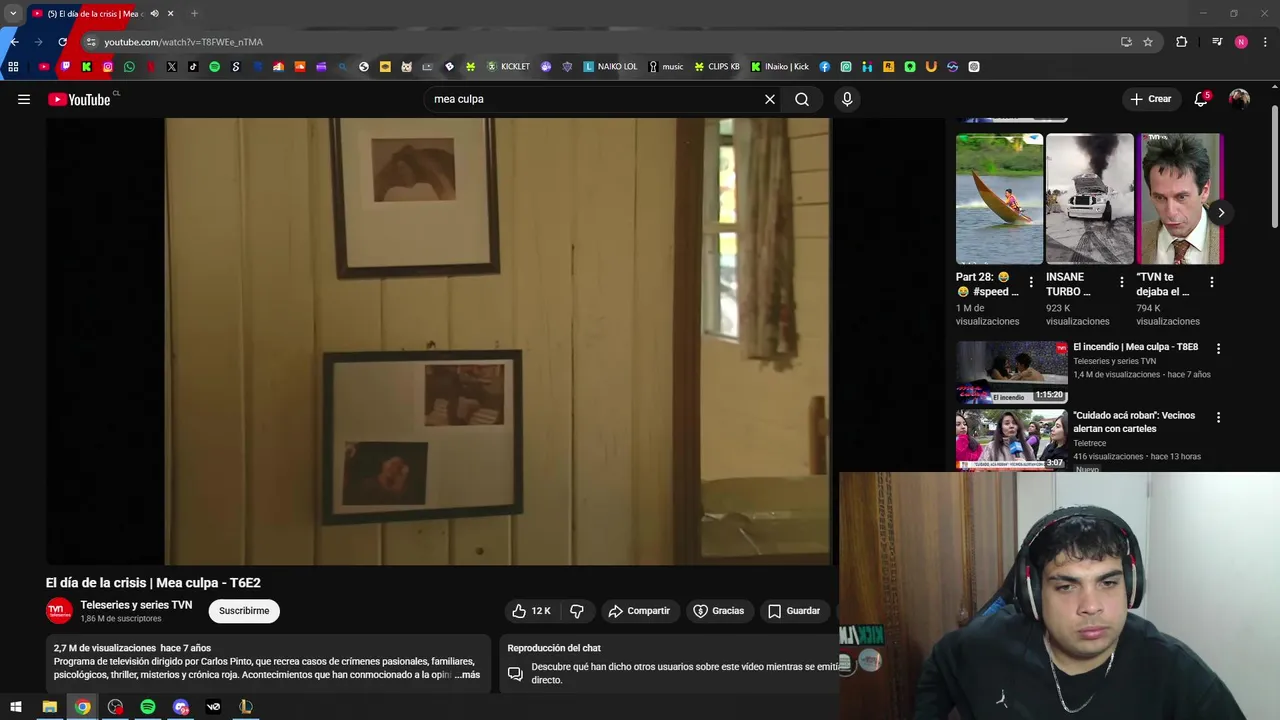Viewport: 1280px width, 720px height.
Task: Open the Chrome profile avatar
Action: pyautogui.click(x=1241, y=42)
